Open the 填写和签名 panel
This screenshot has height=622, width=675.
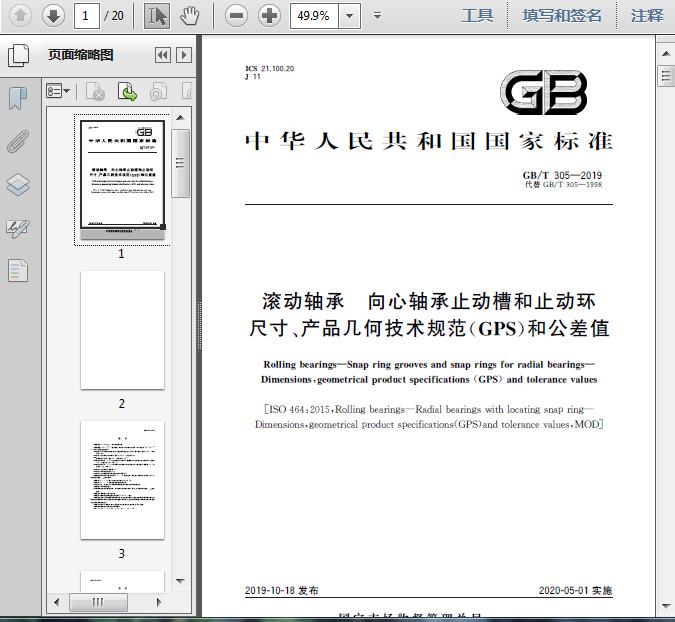(x=562, y=16)
